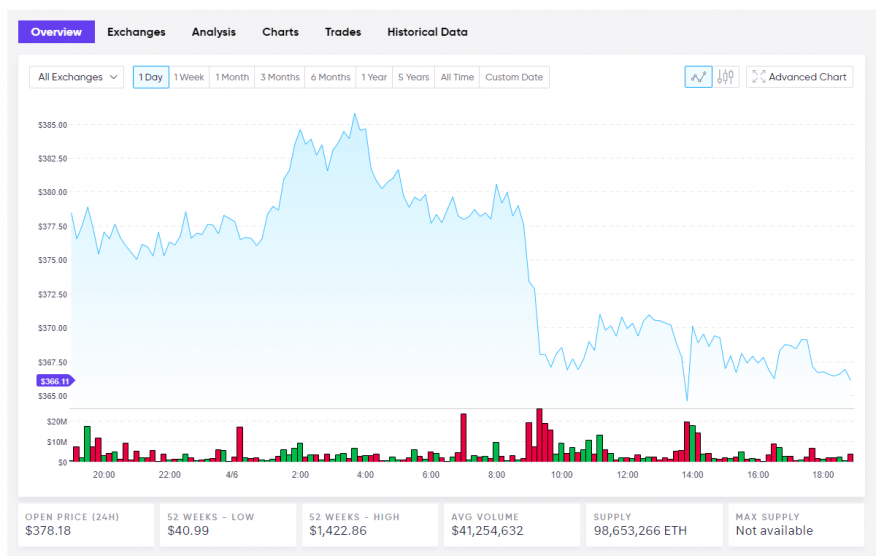Open the Advanced Chart expand icon
This screenshot has height=556, width=884.
(759, 77)
